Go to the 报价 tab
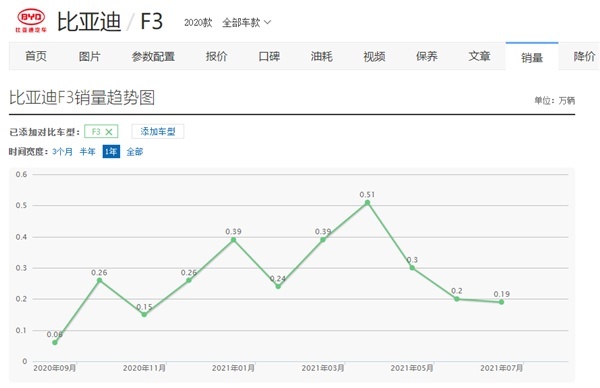 (216, 56)
